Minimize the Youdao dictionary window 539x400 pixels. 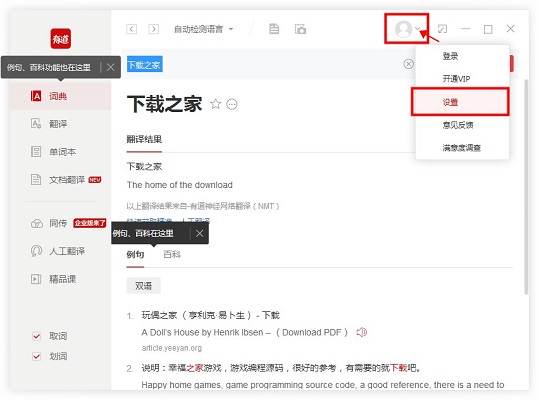(x=465, y=29)
